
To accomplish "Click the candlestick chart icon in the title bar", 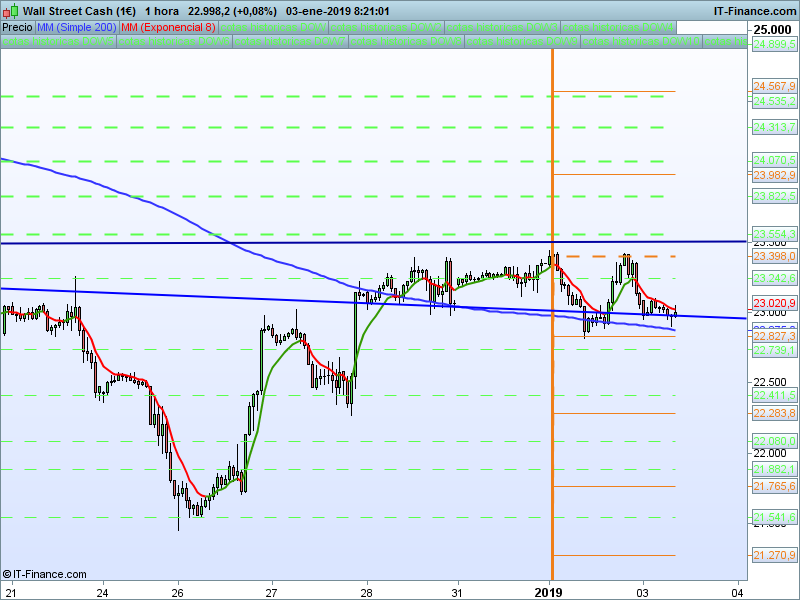I will click(x=10, y=11).
